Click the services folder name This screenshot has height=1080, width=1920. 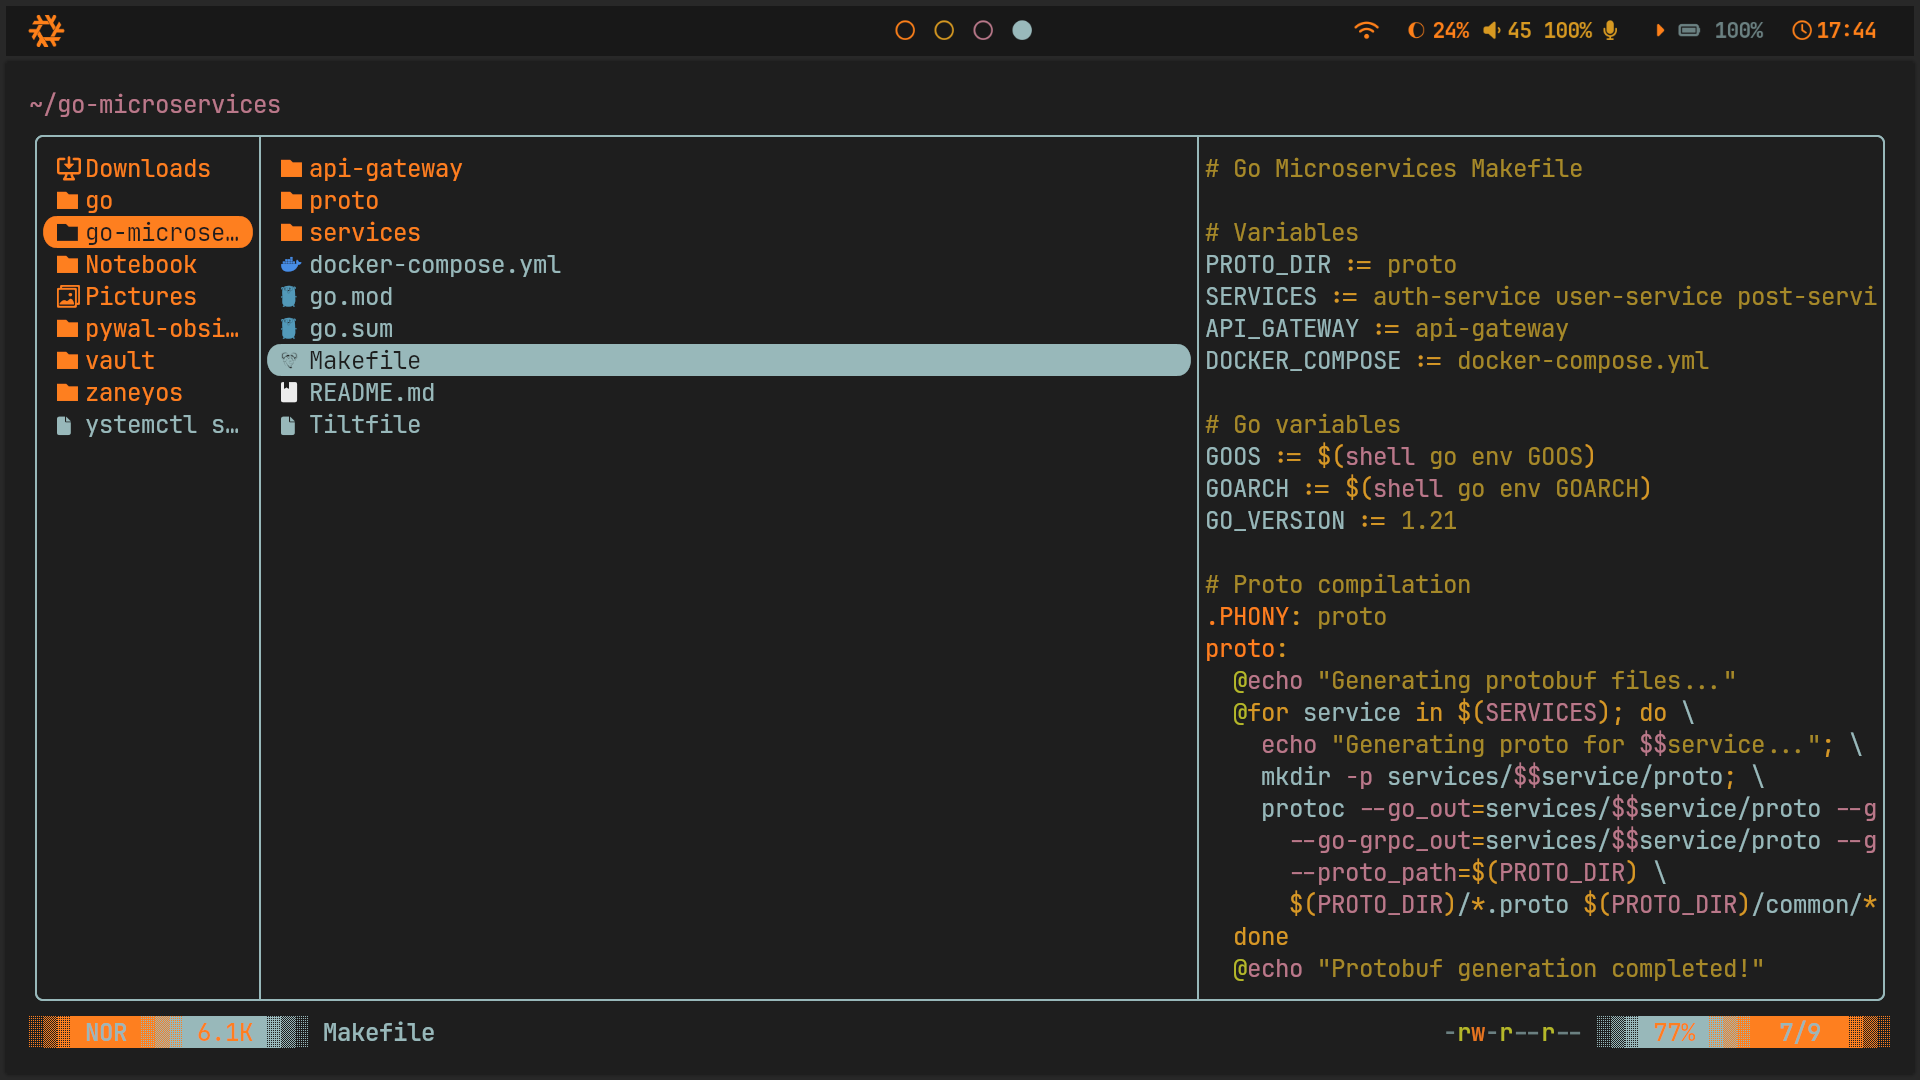point(365,233)
